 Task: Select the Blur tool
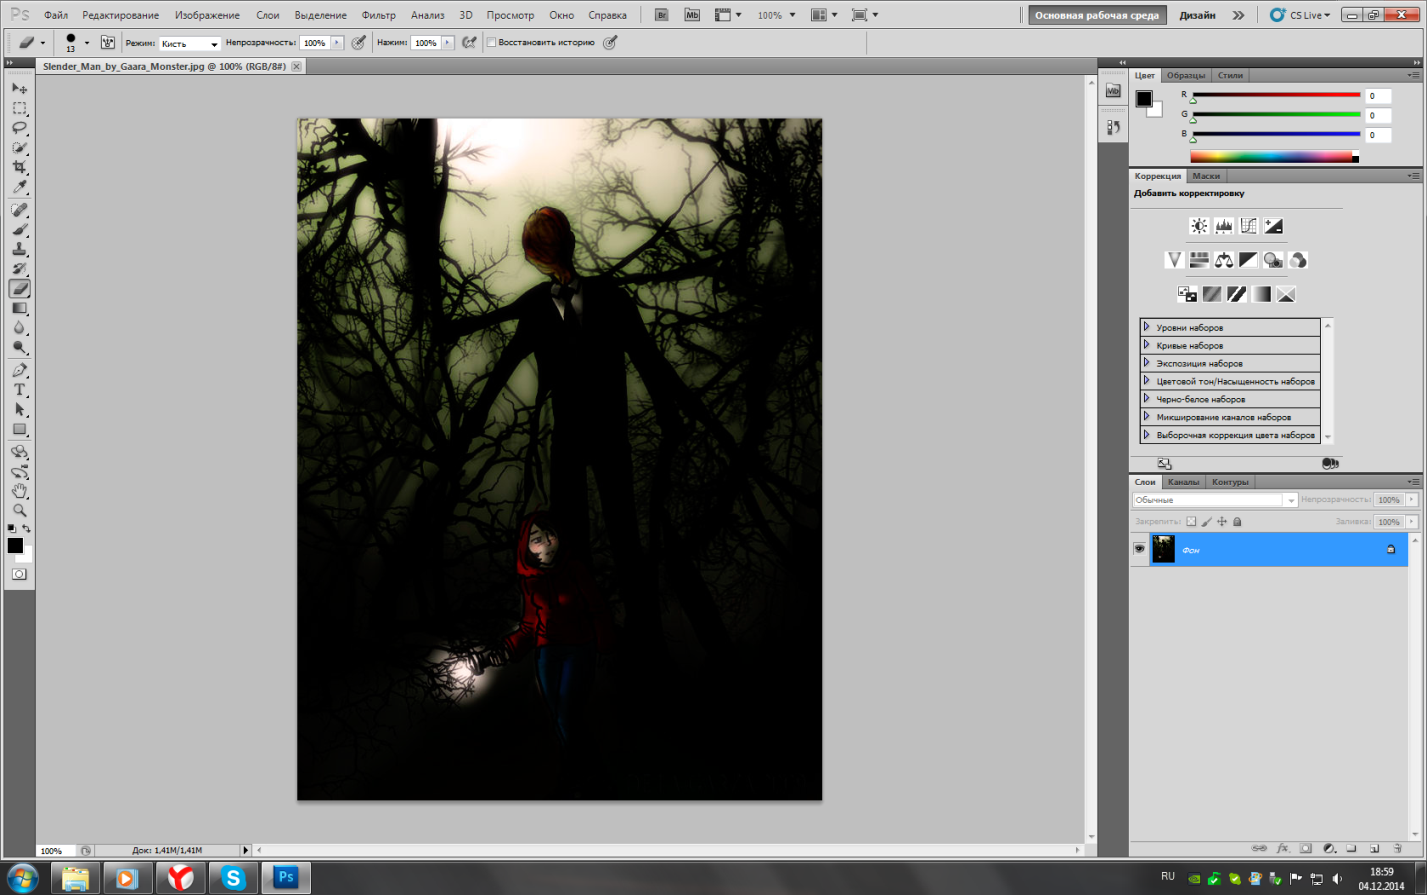coord(19,329)
